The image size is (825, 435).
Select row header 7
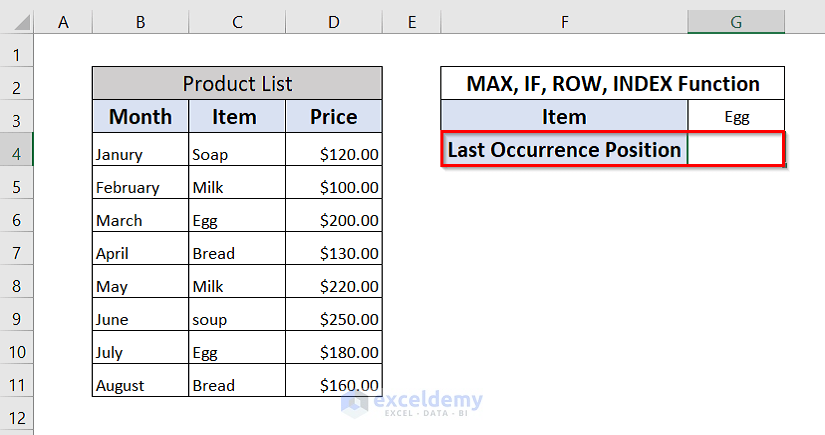(17, 253)
